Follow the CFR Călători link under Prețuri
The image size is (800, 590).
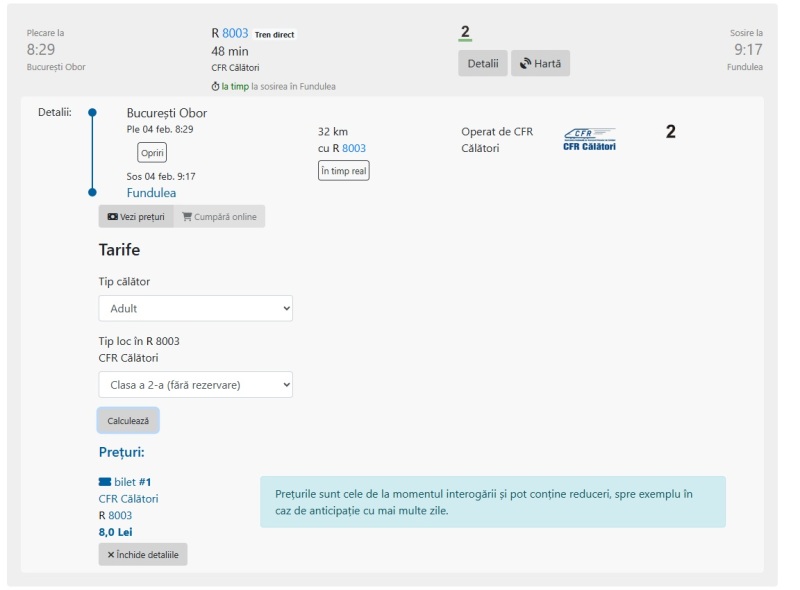[x=128, y=499]
